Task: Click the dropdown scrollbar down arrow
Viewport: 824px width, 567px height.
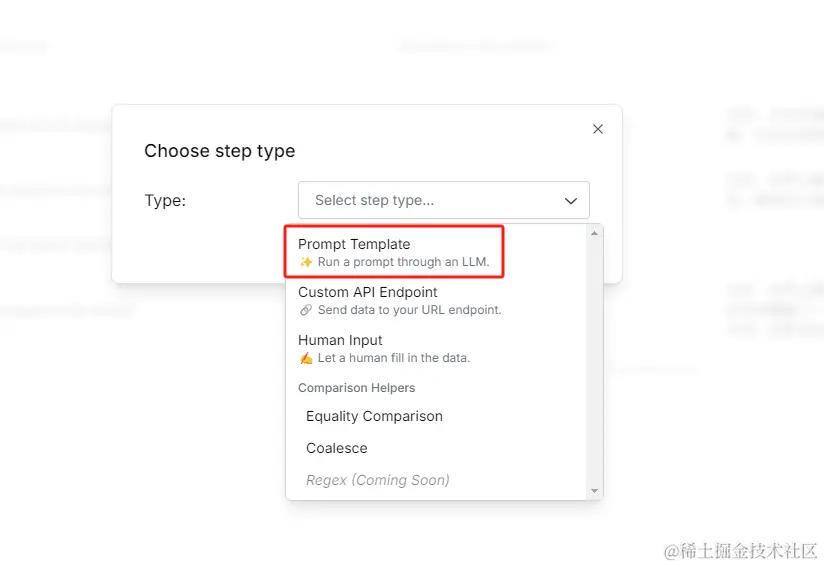Action: click(594, 491)
